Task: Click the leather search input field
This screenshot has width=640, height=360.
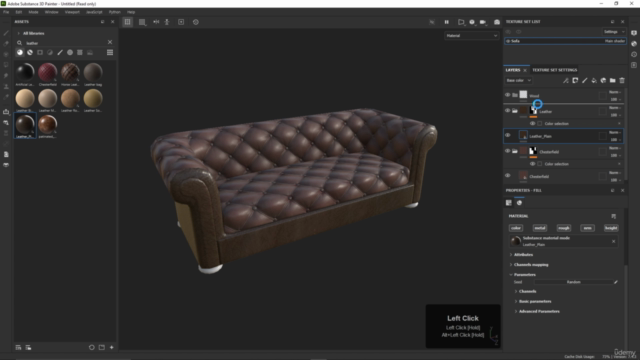Action: click(x=65, y=42)
